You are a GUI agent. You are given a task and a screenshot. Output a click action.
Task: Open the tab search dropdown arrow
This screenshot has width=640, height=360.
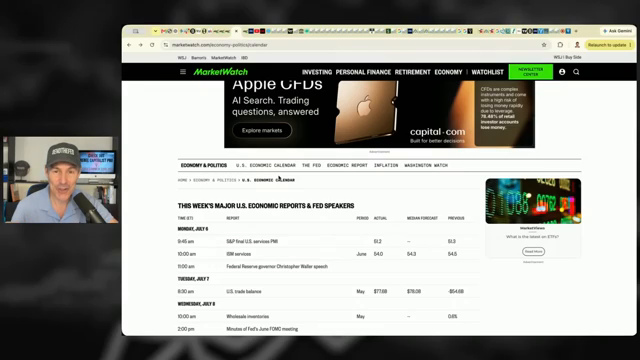click(155, 31)
